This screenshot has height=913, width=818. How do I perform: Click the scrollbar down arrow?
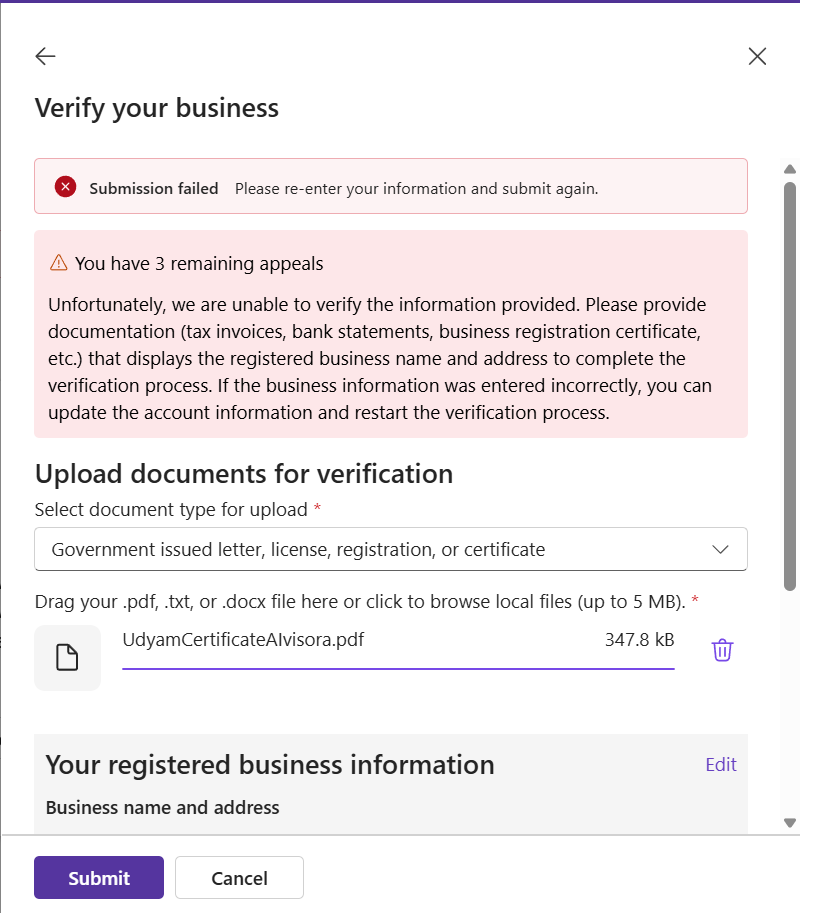[789, 822]
